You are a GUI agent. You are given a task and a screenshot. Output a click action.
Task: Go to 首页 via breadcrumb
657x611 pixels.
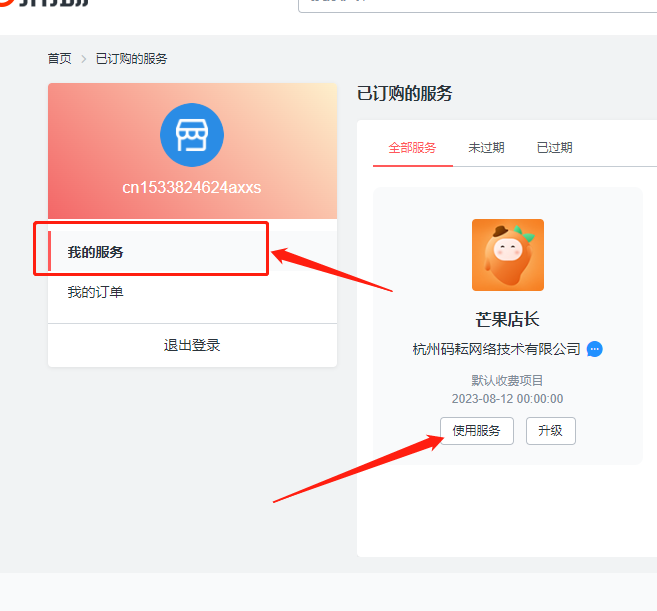tap(60, 59)
